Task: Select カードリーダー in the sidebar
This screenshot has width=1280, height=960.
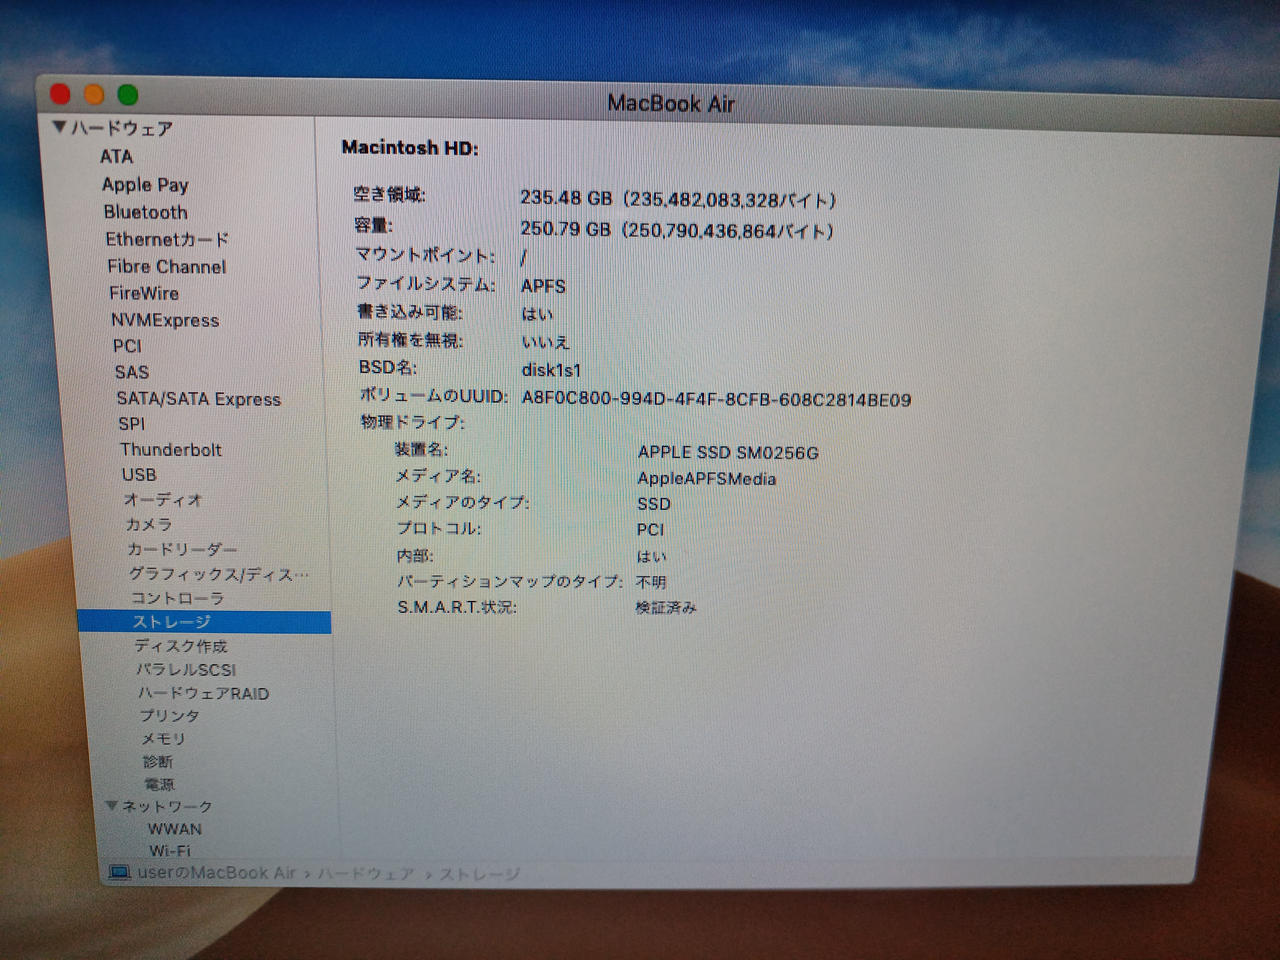Action: tap(182, 549)
